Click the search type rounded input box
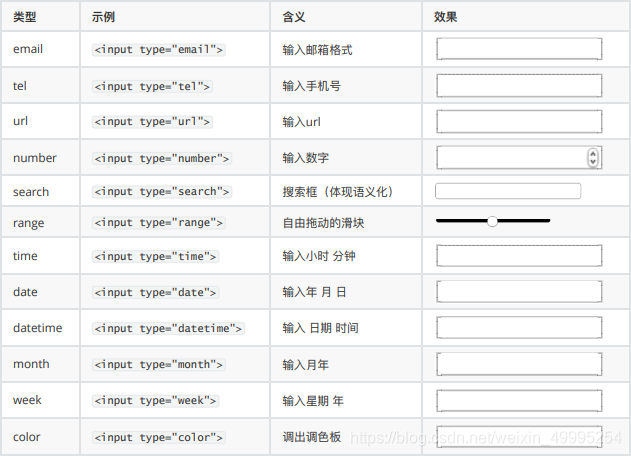The height and width of the screenshot is (456, 631). [508, 191]
